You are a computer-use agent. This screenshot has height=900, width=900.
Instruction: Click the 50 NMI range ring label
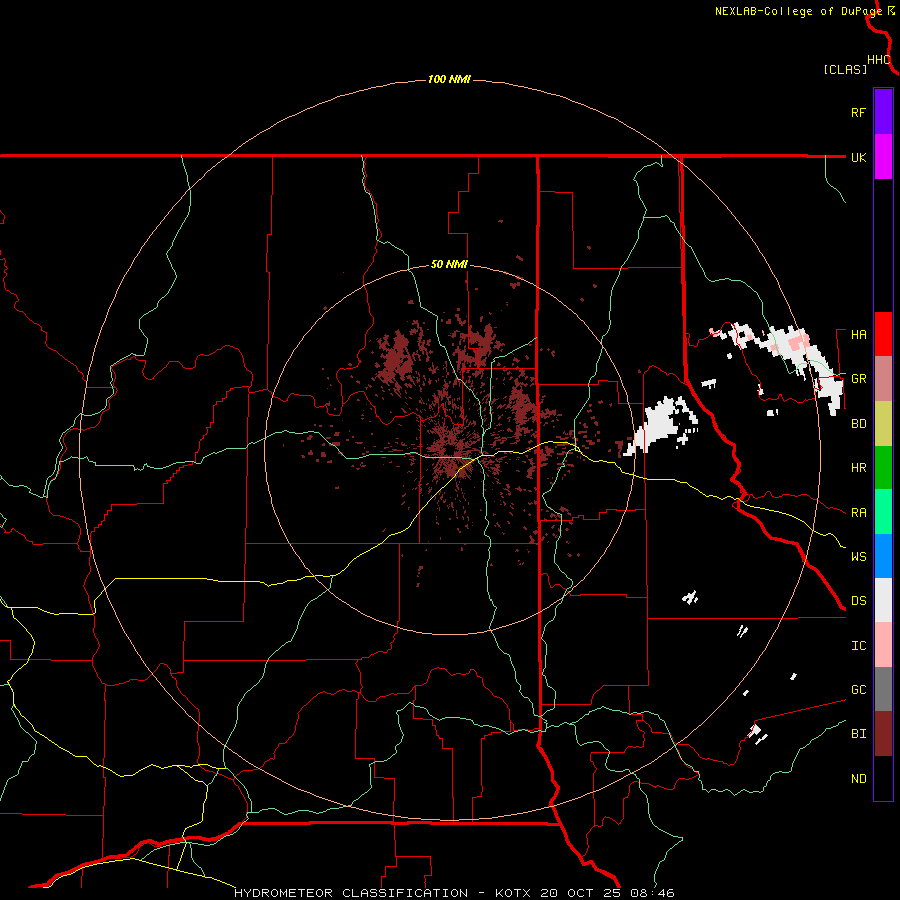tap(449, 265)
